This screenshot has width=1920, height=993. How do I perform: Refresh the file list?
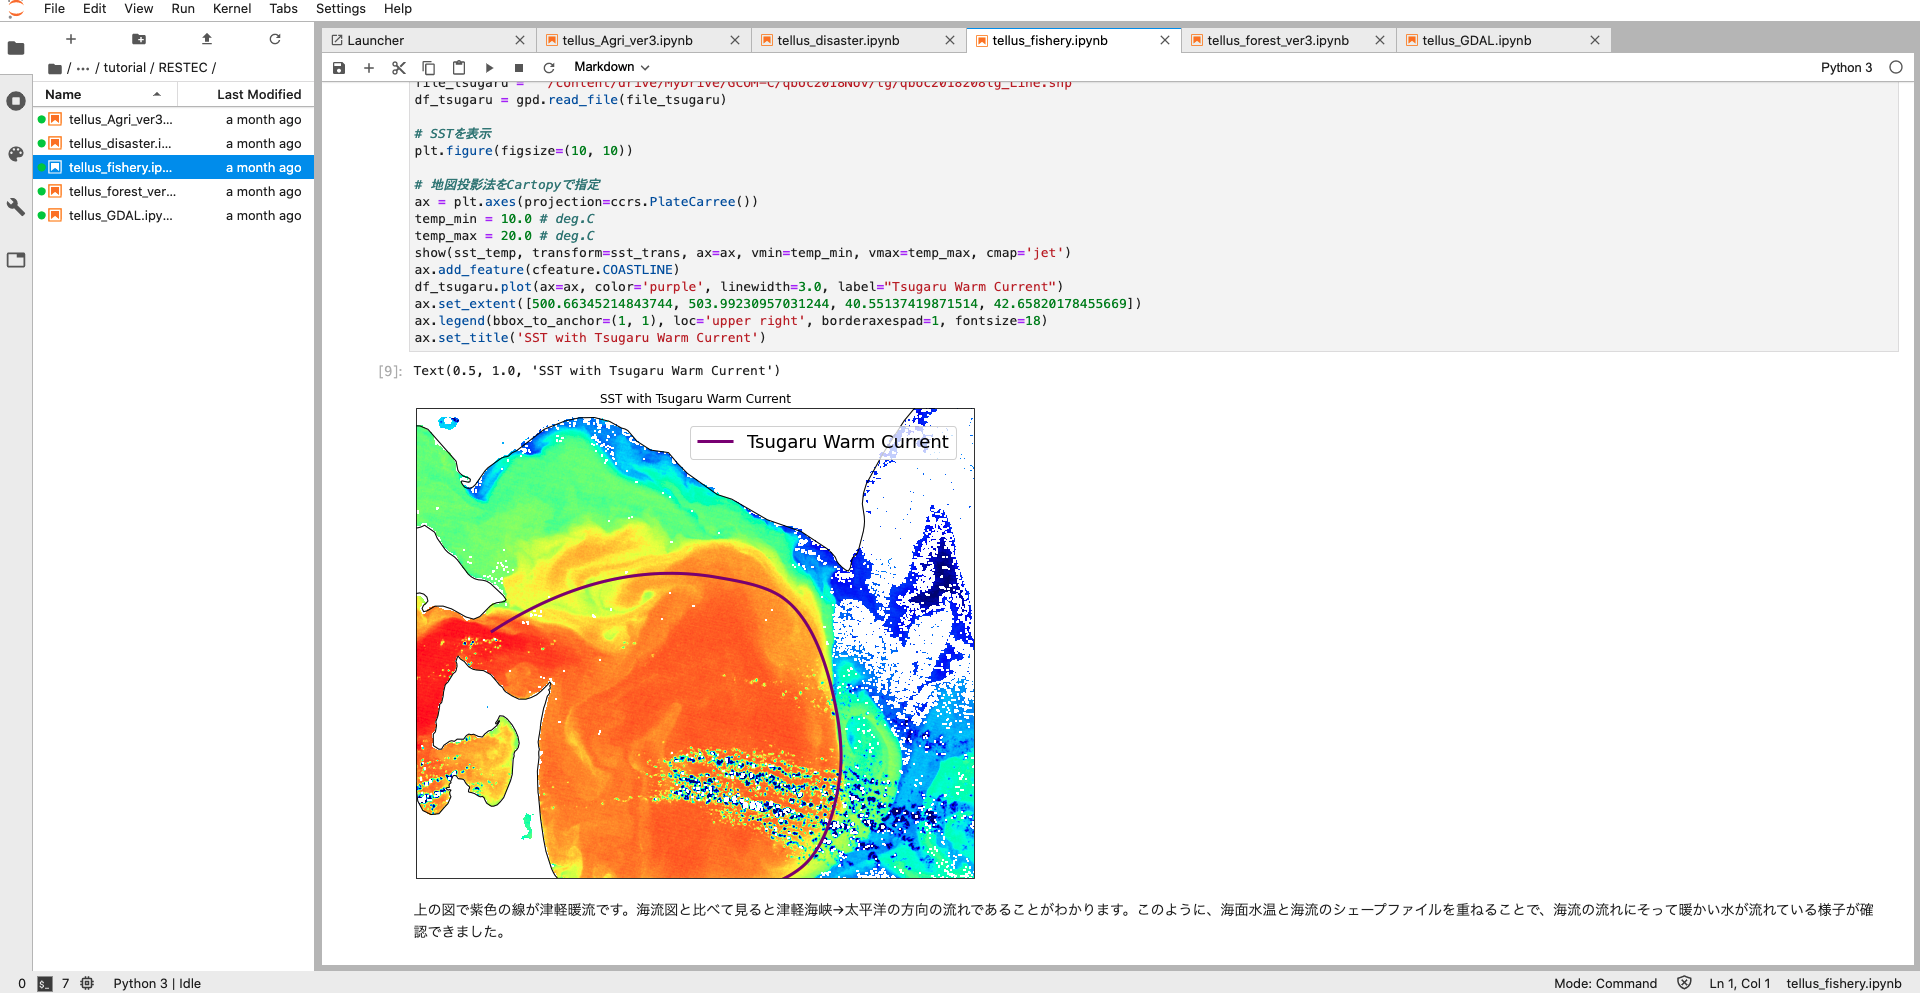(275, 39)
